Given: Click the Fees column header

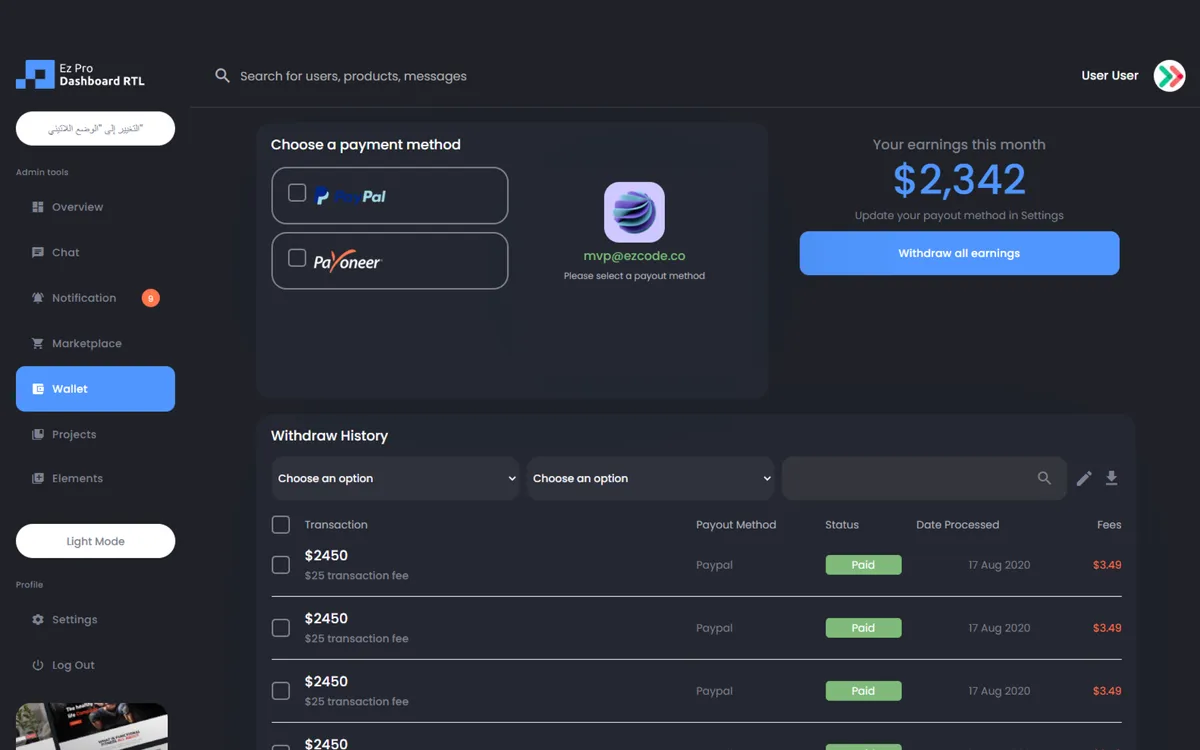Looking at the screenshot, I should point(1109,525).
